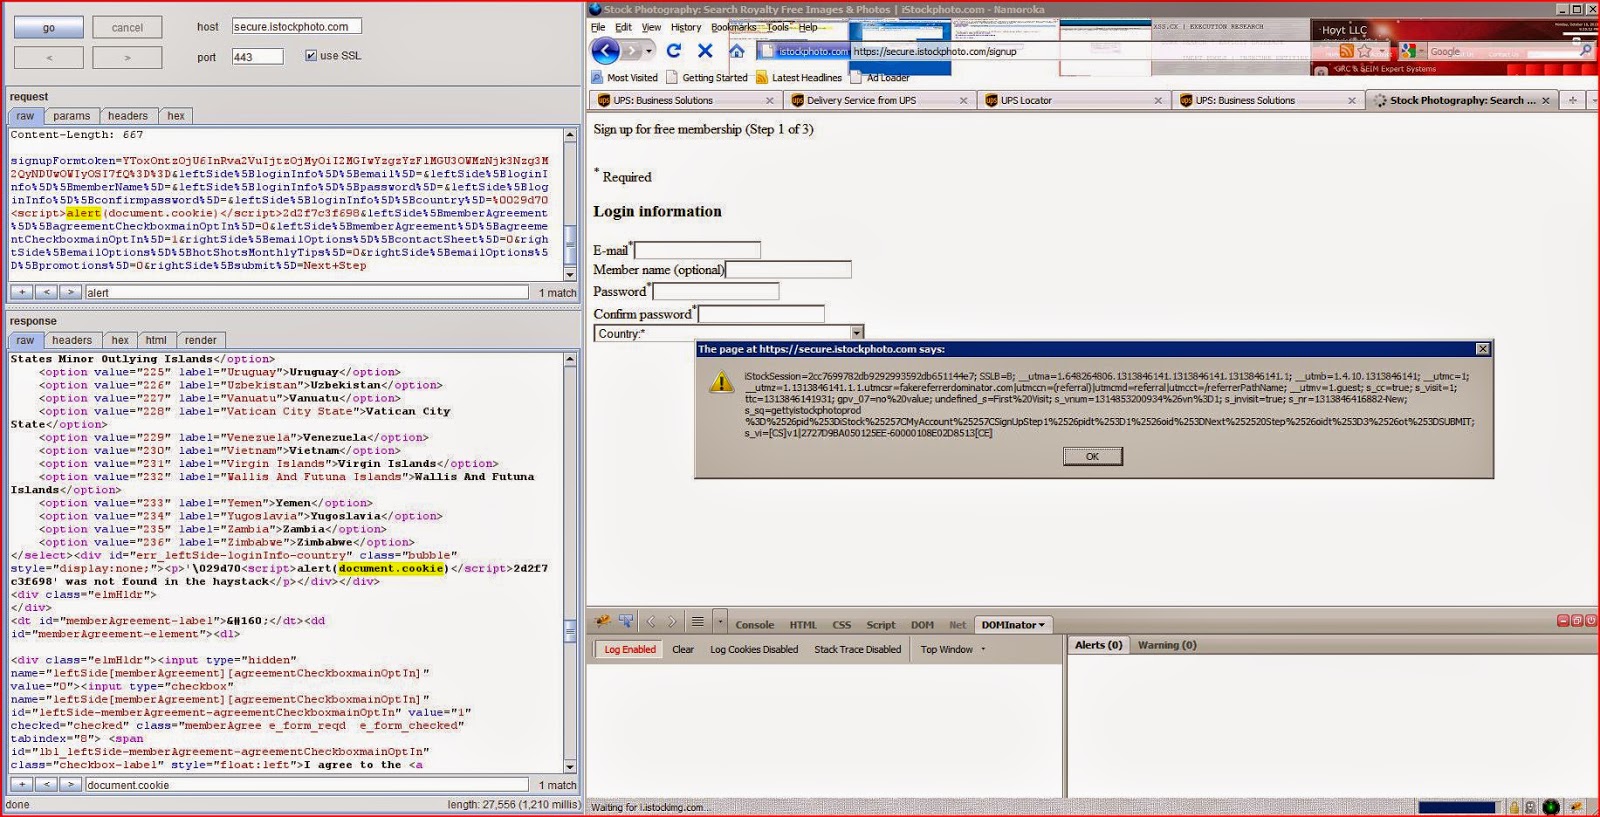Switch to the Warning (0) tab
This screenshot has width=1600, height=817.
(1167, 645)
